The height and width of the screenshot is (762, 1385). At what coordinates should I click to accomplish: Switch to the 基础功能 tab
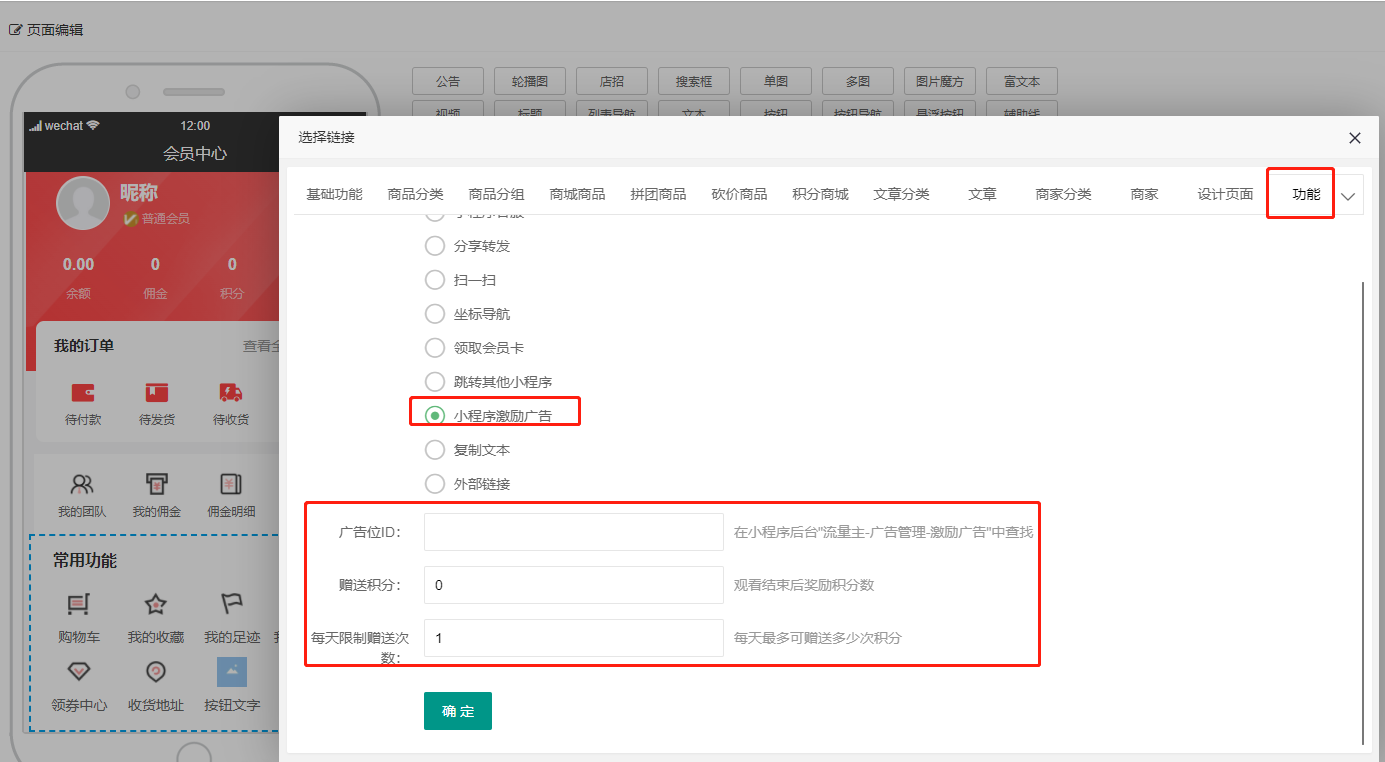(334, 194)
